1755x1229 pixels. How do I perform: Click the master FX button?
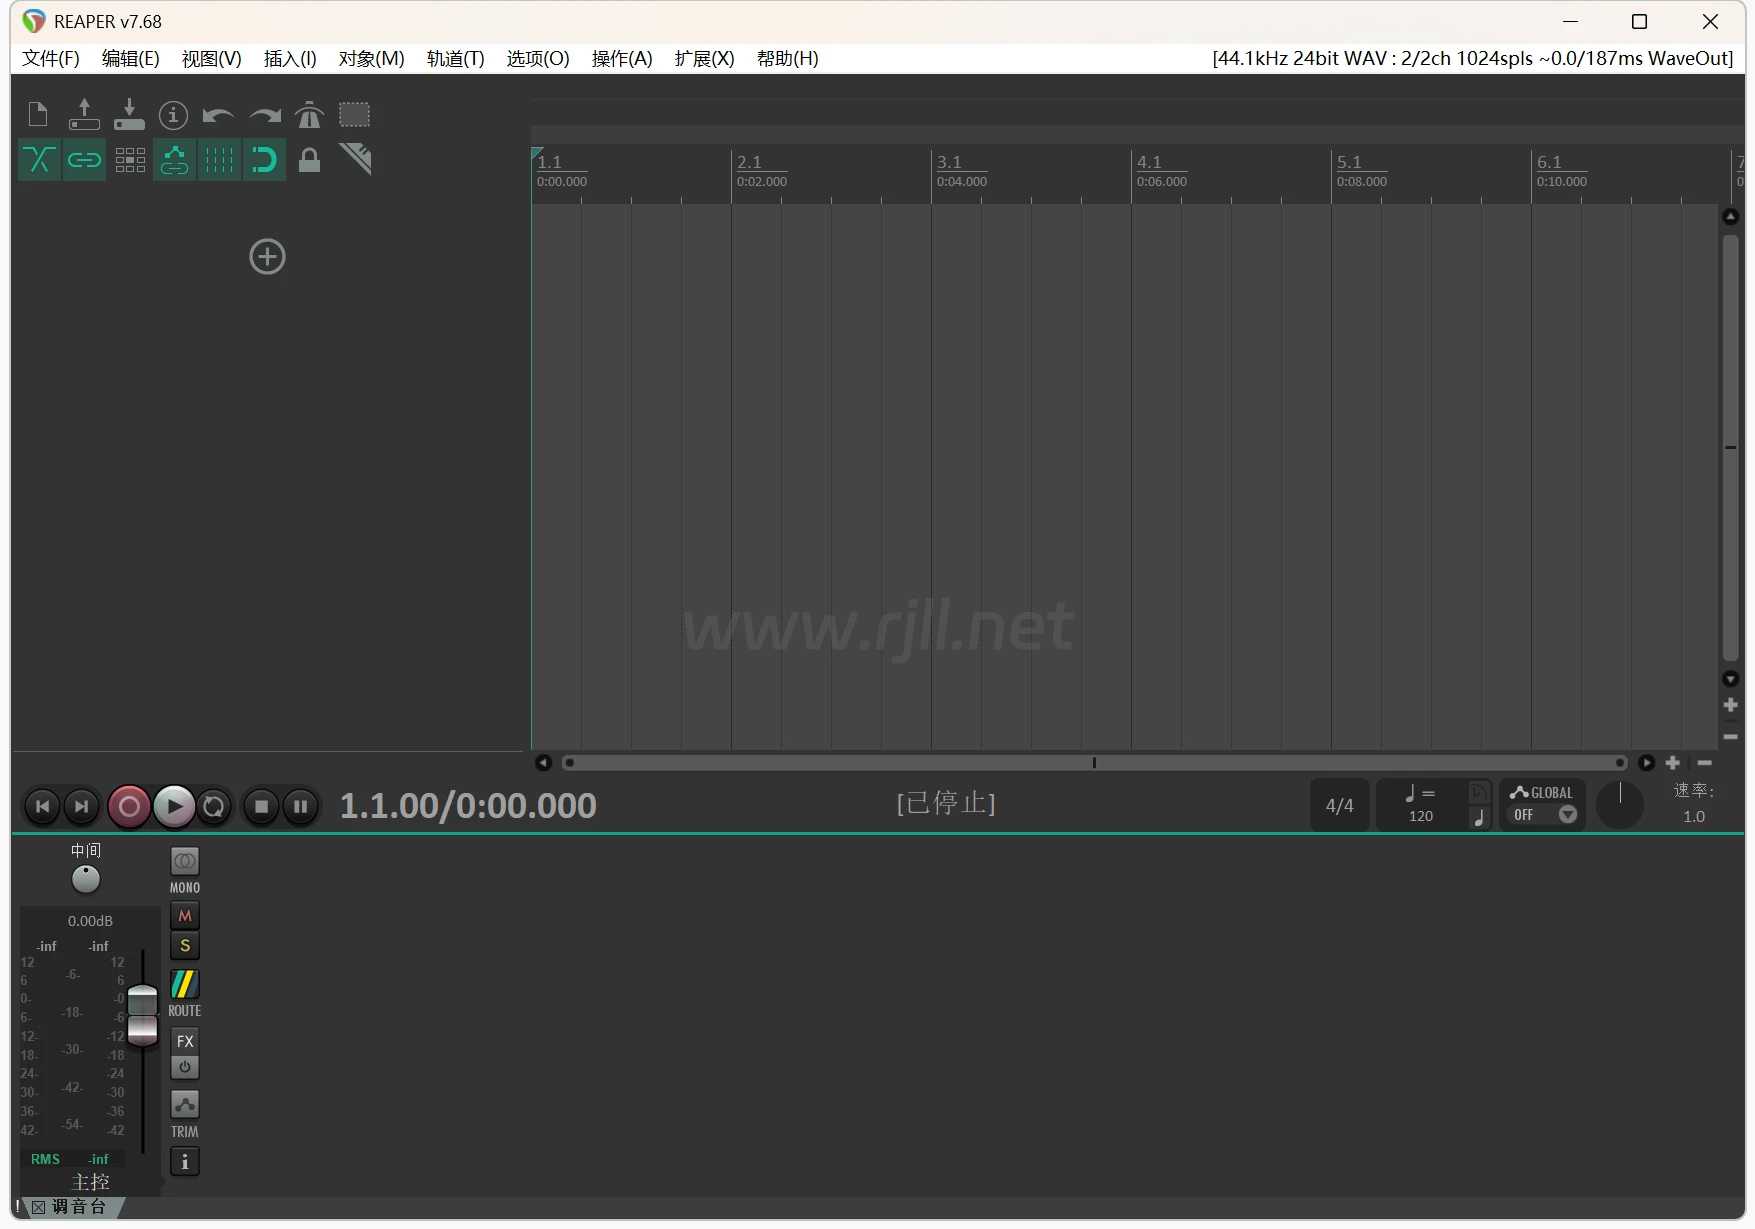pos(185,1041)
